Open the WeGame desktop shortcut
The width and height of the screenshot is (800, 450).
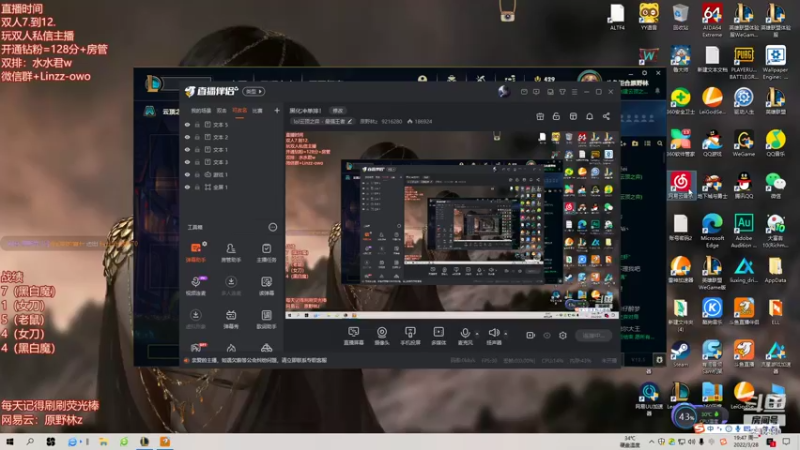[x=743, y=143]
